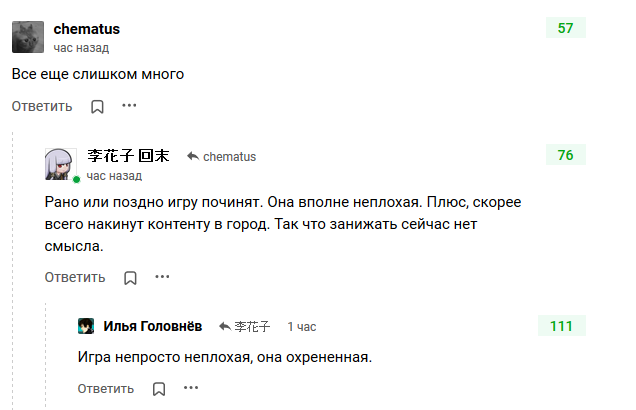Click 李花子 回末 avatar image
Screen dimensions: 636x410
pos(60,164)
